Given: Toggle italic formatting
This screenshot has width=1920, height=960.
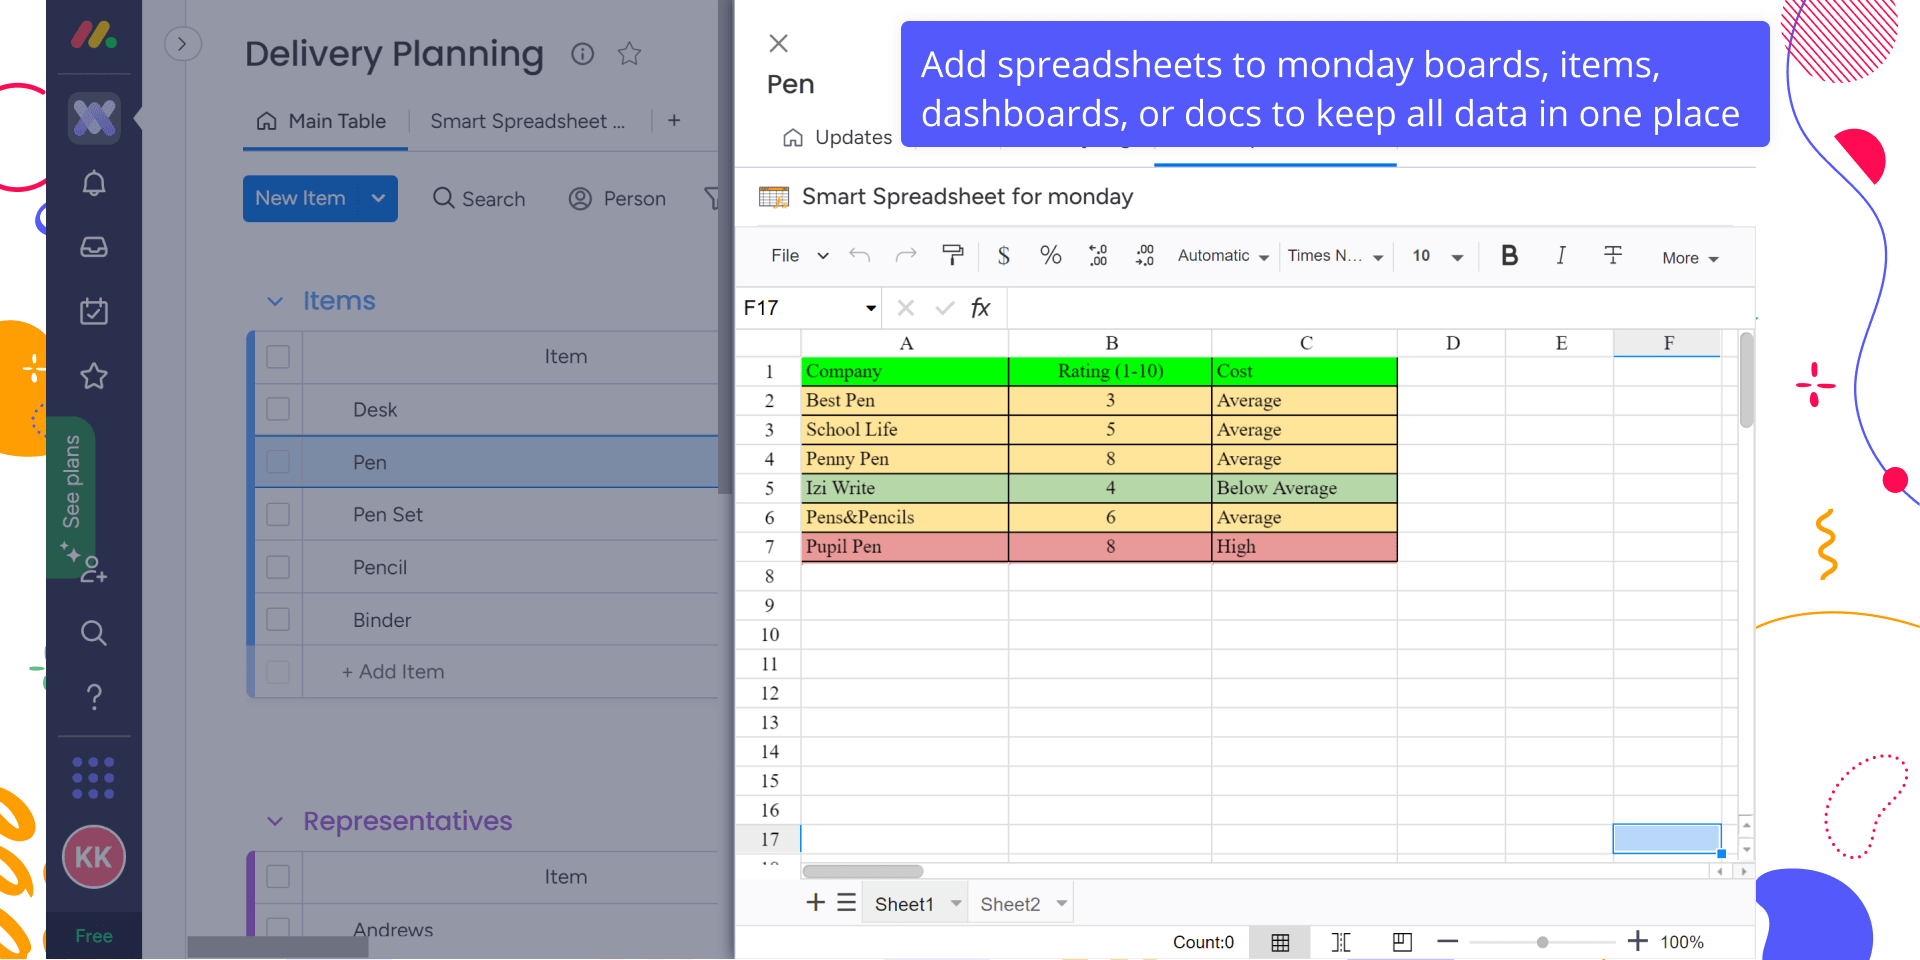Looking at the screenshot, I should coord(1561,255).
